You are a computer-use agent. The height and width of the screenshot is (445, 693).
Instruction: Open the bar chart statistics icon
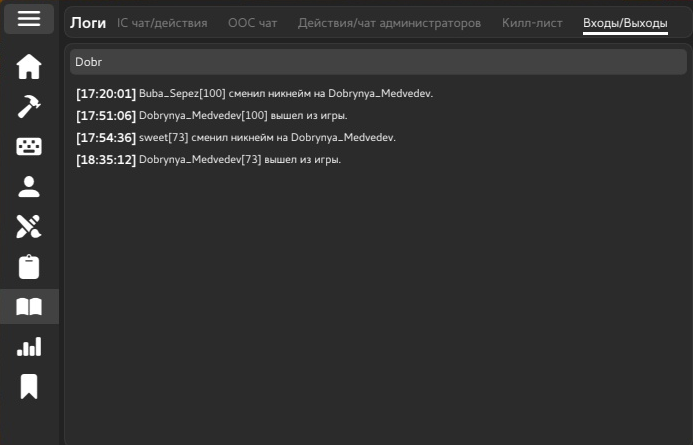[29, 347]
